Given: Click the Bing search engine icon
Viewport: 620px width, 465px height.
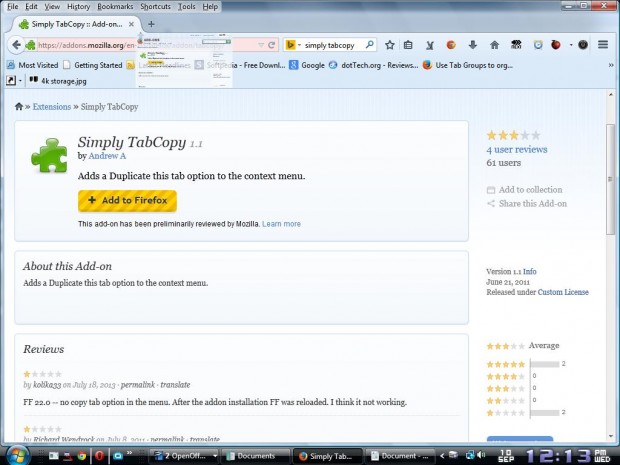Looking at the screenshot, I should pos(290,45).
